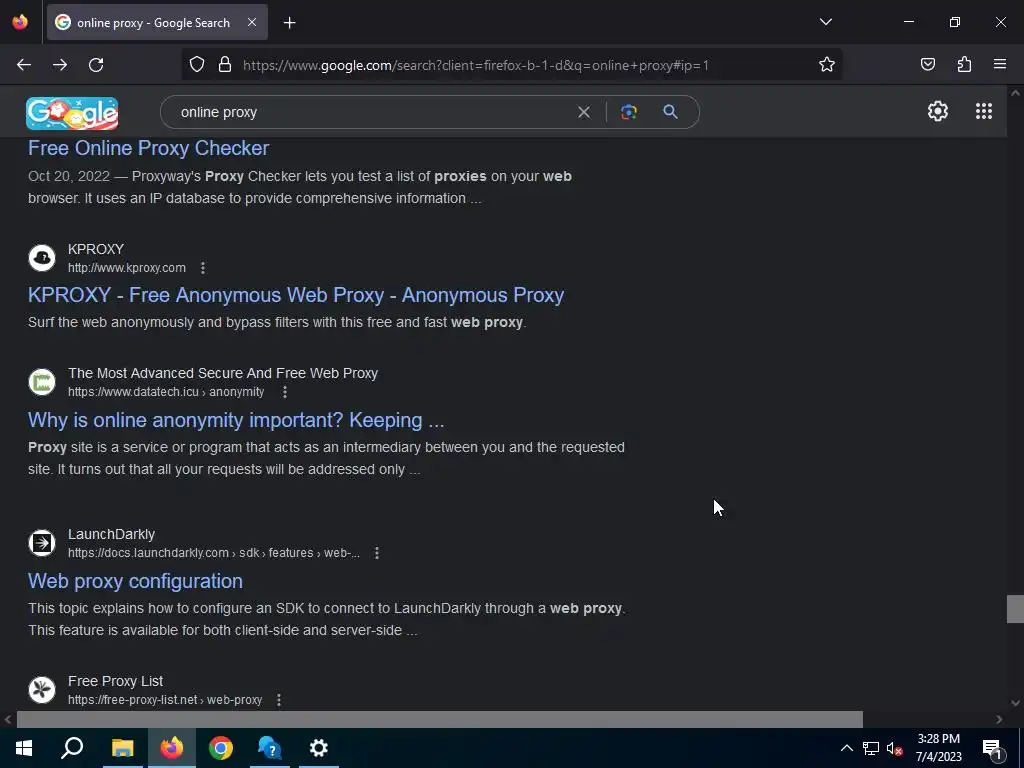The width and height of the screenshot is (1024, 768).
Task: Click the Free Proxy List favicon
Action: 42,690
